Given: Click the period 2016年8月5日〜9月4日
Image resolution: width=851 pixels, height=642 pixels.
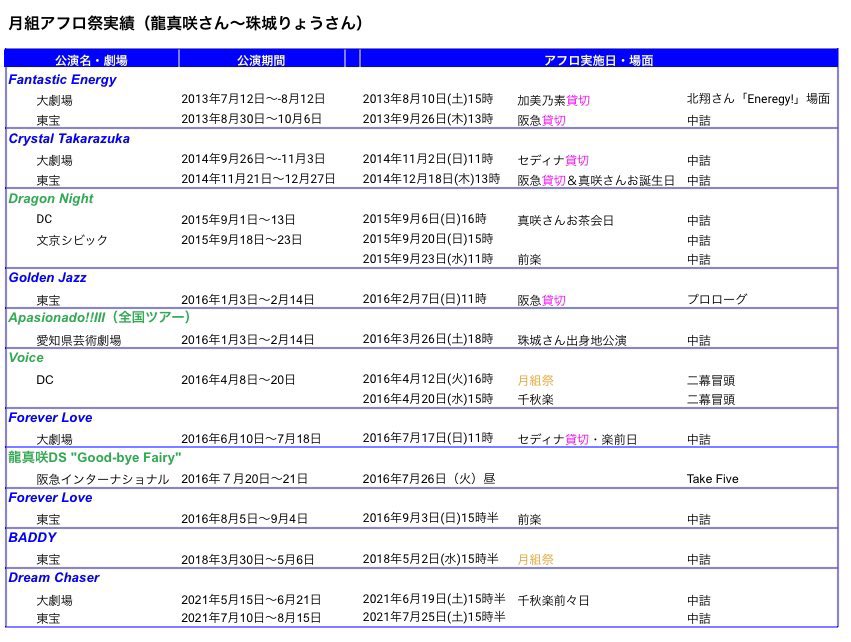Looking at the screenshot, I should point(245,519).
